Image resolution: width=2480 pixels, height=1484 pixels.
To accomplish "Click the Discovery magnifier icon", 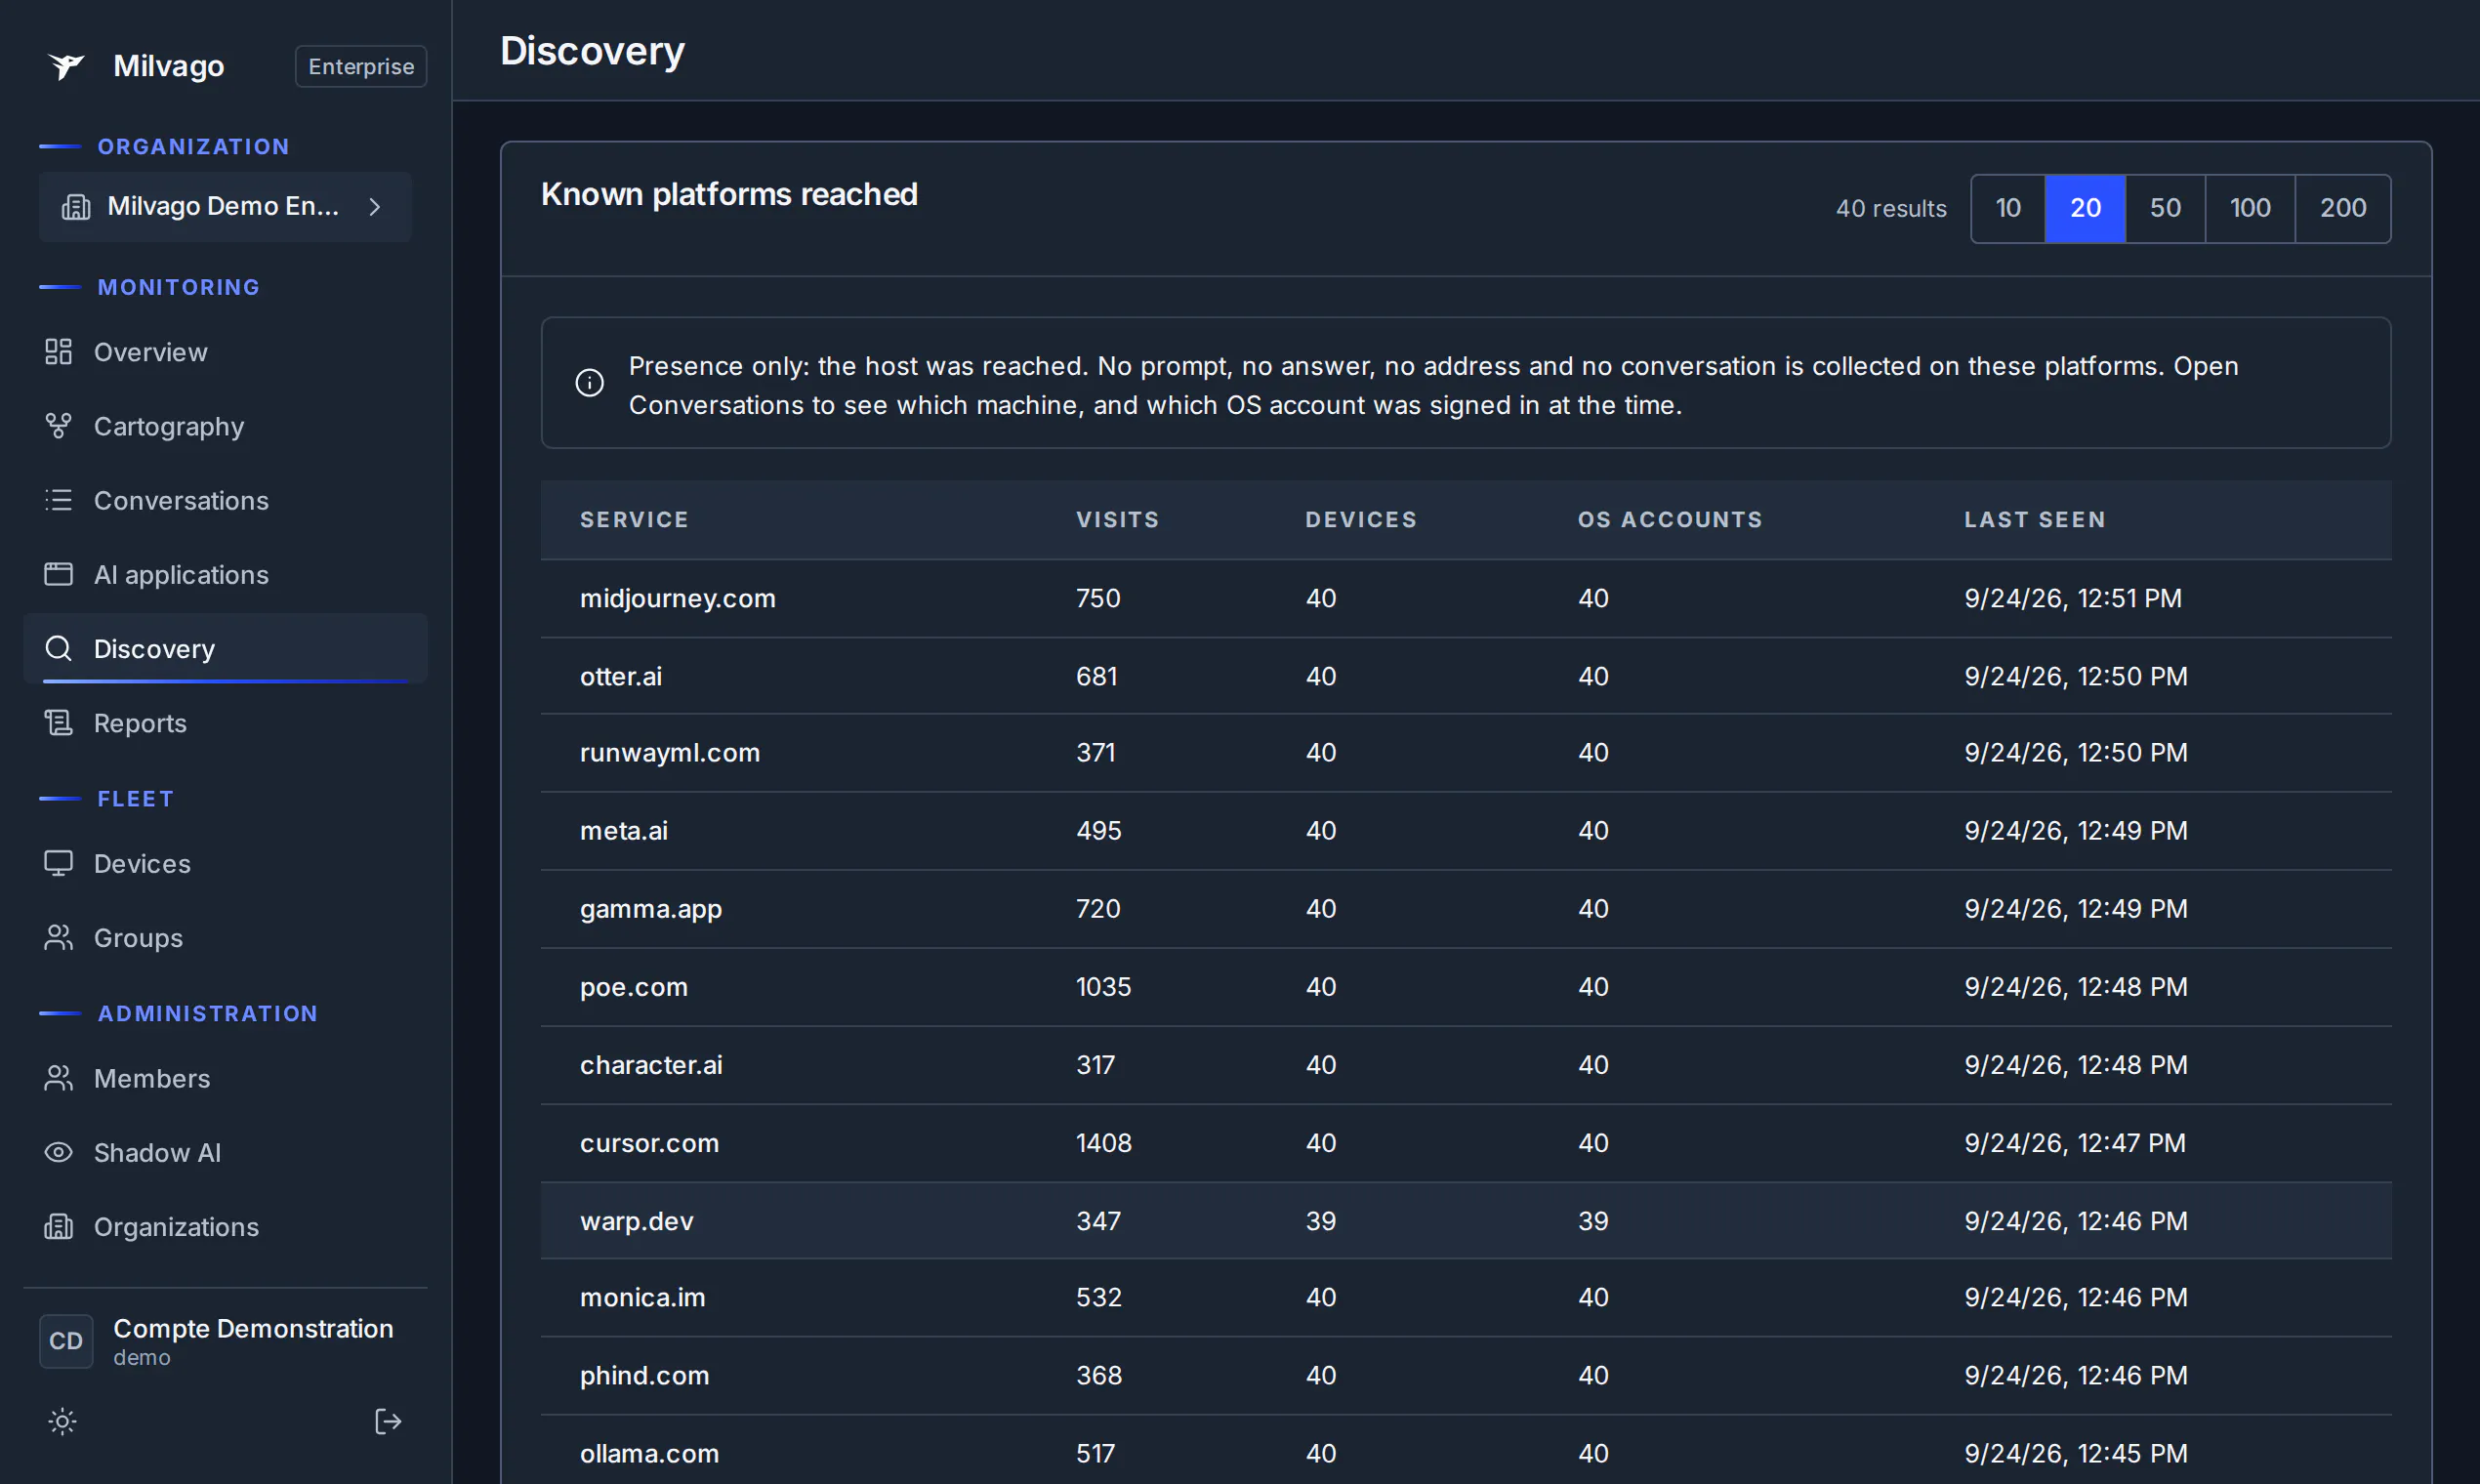I will [58, 648].
